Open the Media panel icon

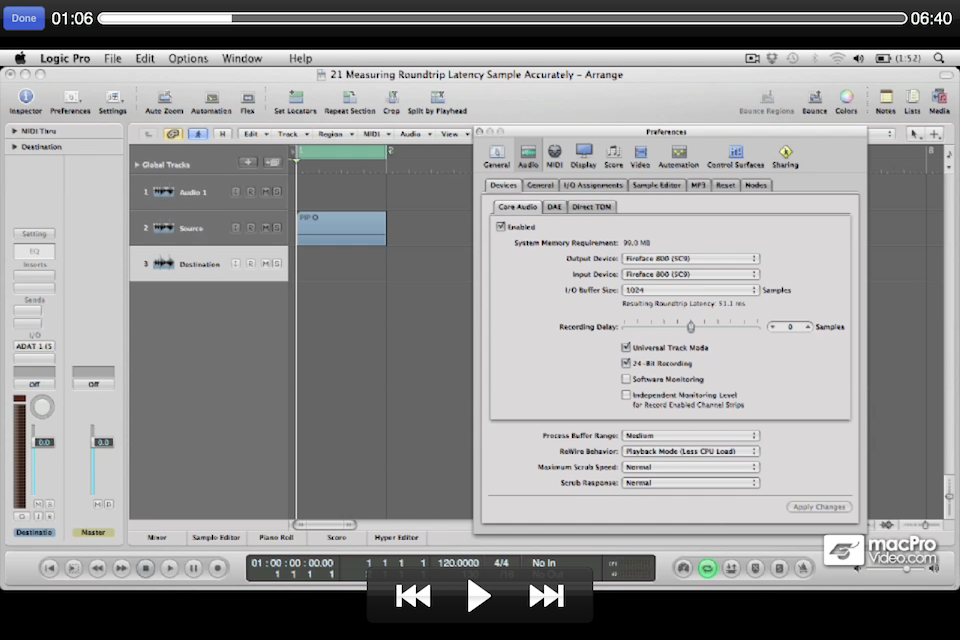[x=939, y=101]
